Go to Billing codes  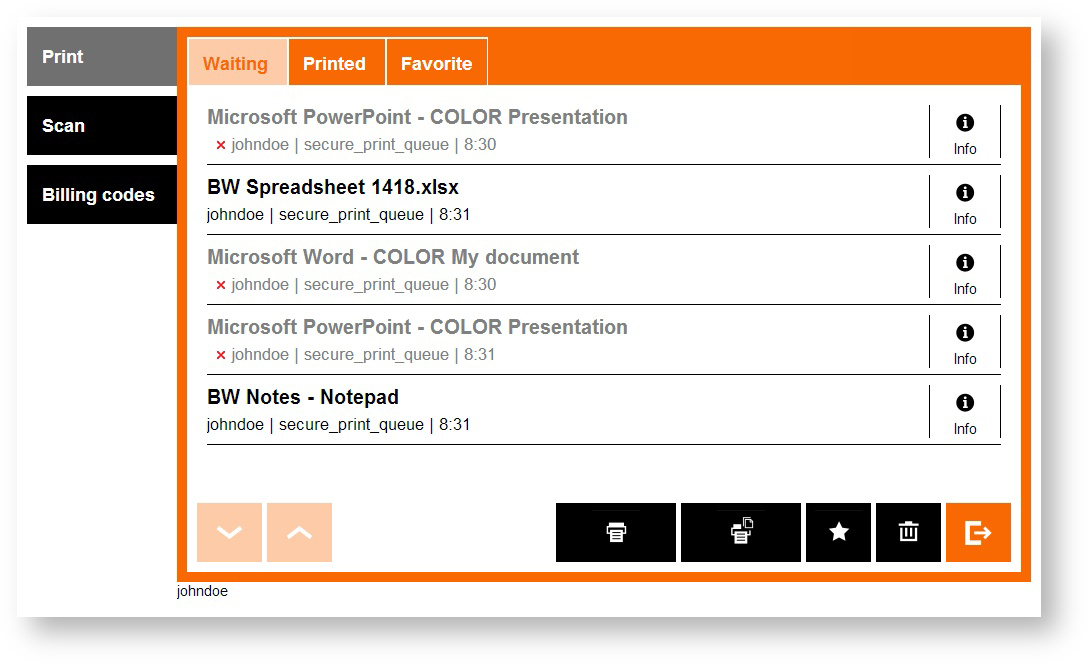[x=101, y=195]
